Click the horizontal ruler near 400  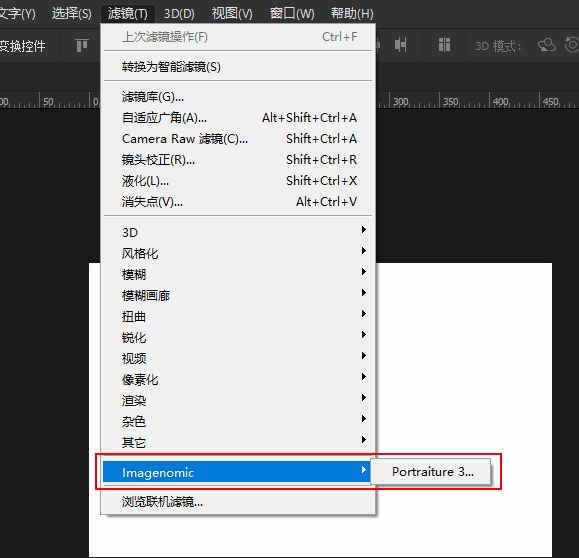click(x=500, y=101)
